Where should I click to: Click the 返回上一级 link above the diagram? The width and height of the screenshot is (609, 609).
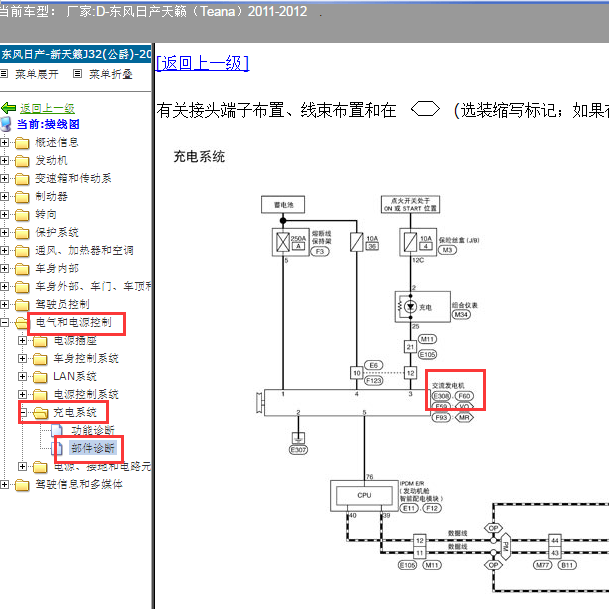(202, 63)
